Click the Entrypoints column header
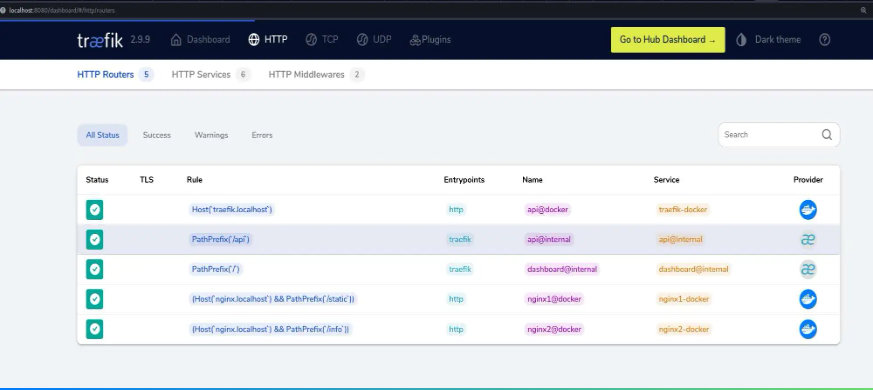The width and height of the screenshot is (873, 390). coord(464,179)
